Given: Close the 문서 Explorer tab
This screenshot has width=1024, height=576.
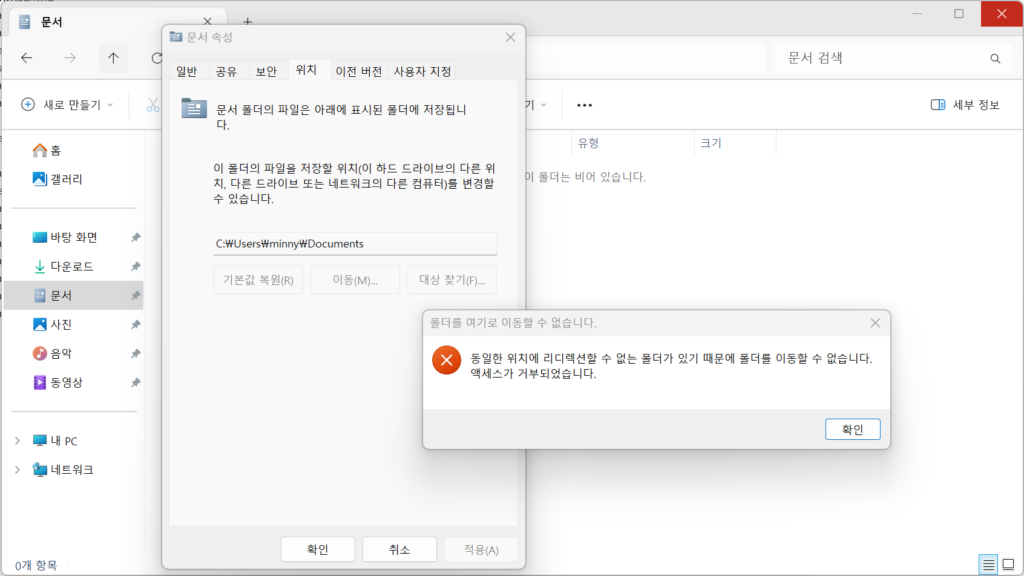Looking at the screenshot, I should (x=207, y=22).
